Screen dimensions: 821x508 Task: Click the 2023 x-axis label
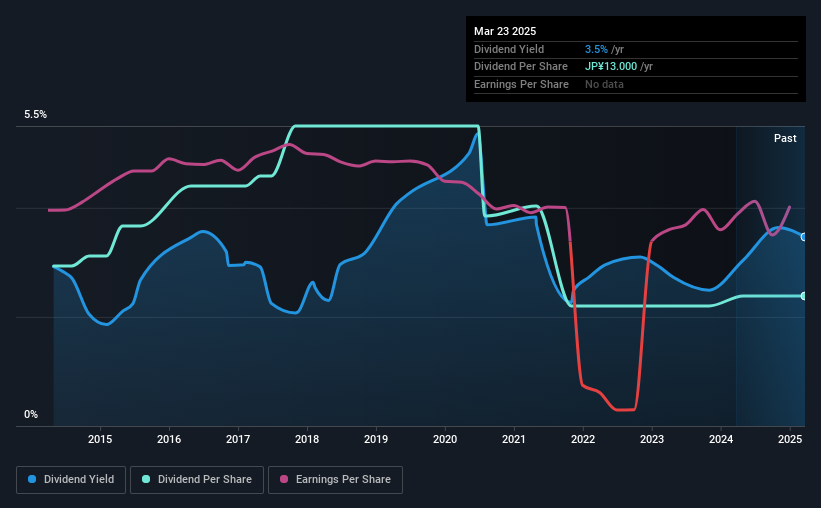pyautogui.click(x=652, y=439)
